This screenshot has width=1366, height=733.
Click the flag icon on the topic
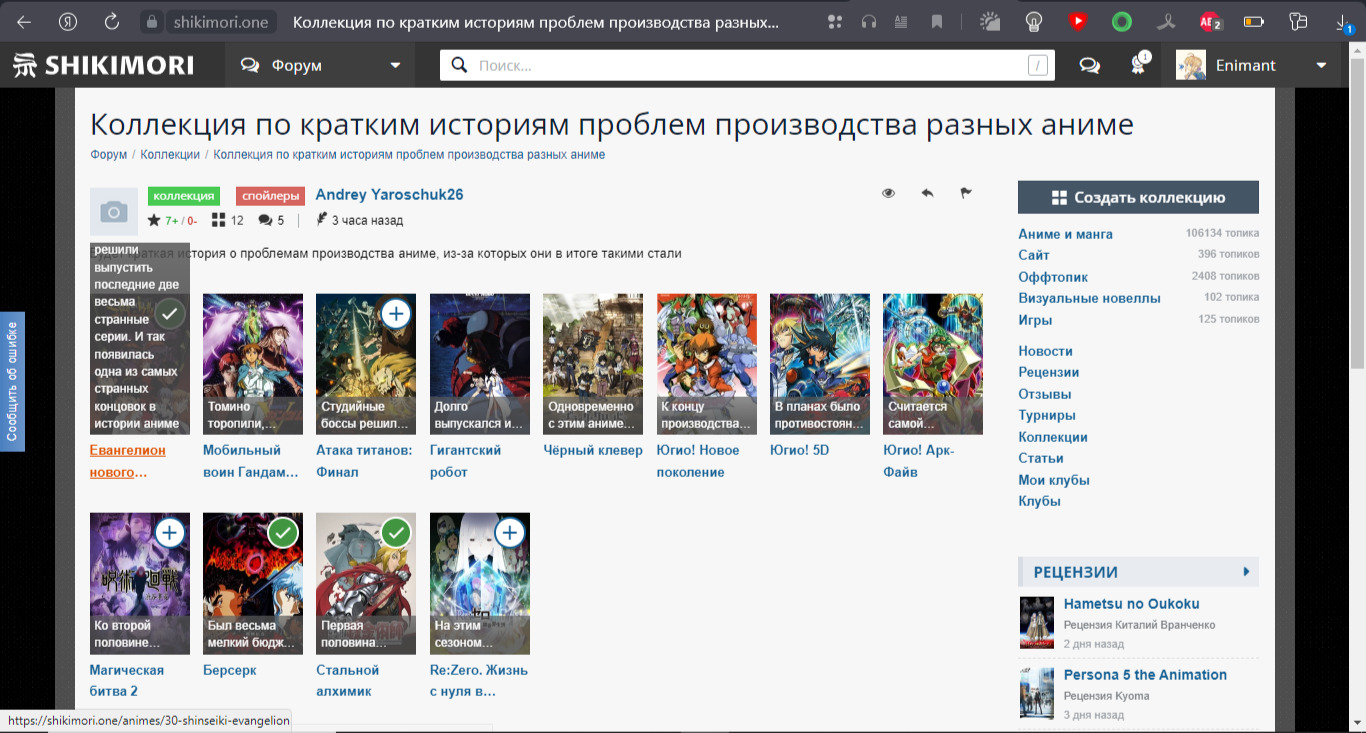(966, 193)
